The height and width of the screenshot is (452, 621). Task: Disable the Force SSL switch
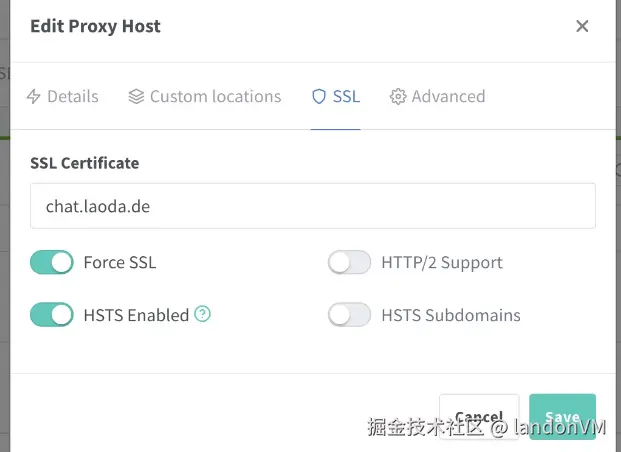(52, 263)
